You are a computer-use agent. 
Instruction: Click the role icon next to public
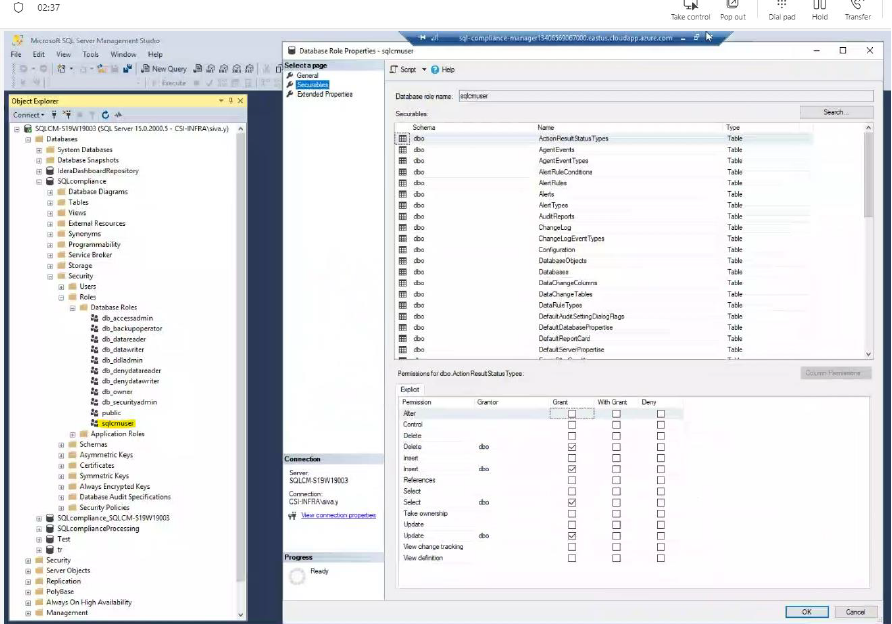(x=94, y=412)
